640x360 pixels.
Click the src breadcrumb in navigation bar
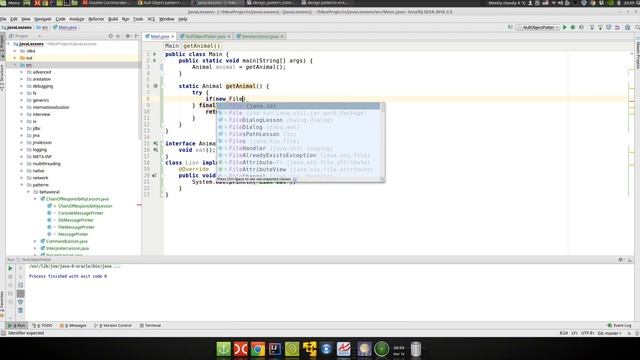click(42, 27)
